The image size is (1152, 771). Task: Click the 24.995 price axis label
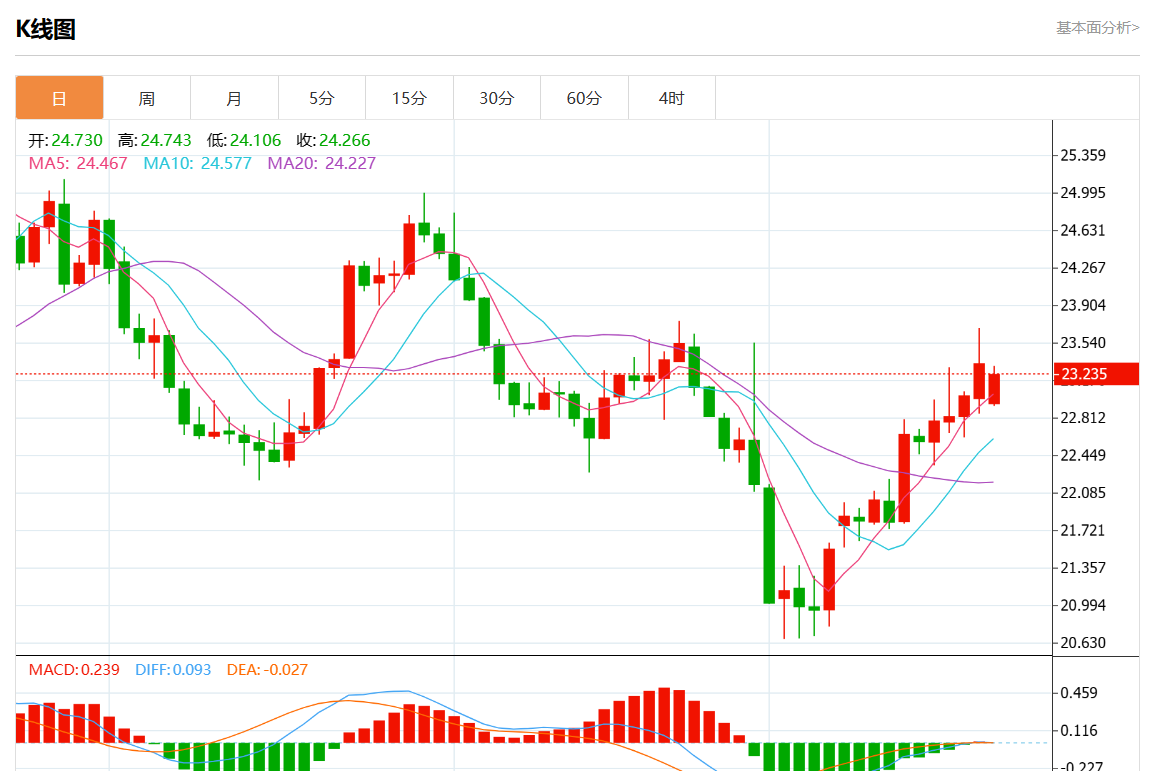pyautogui.click(x=1083, y=193)
